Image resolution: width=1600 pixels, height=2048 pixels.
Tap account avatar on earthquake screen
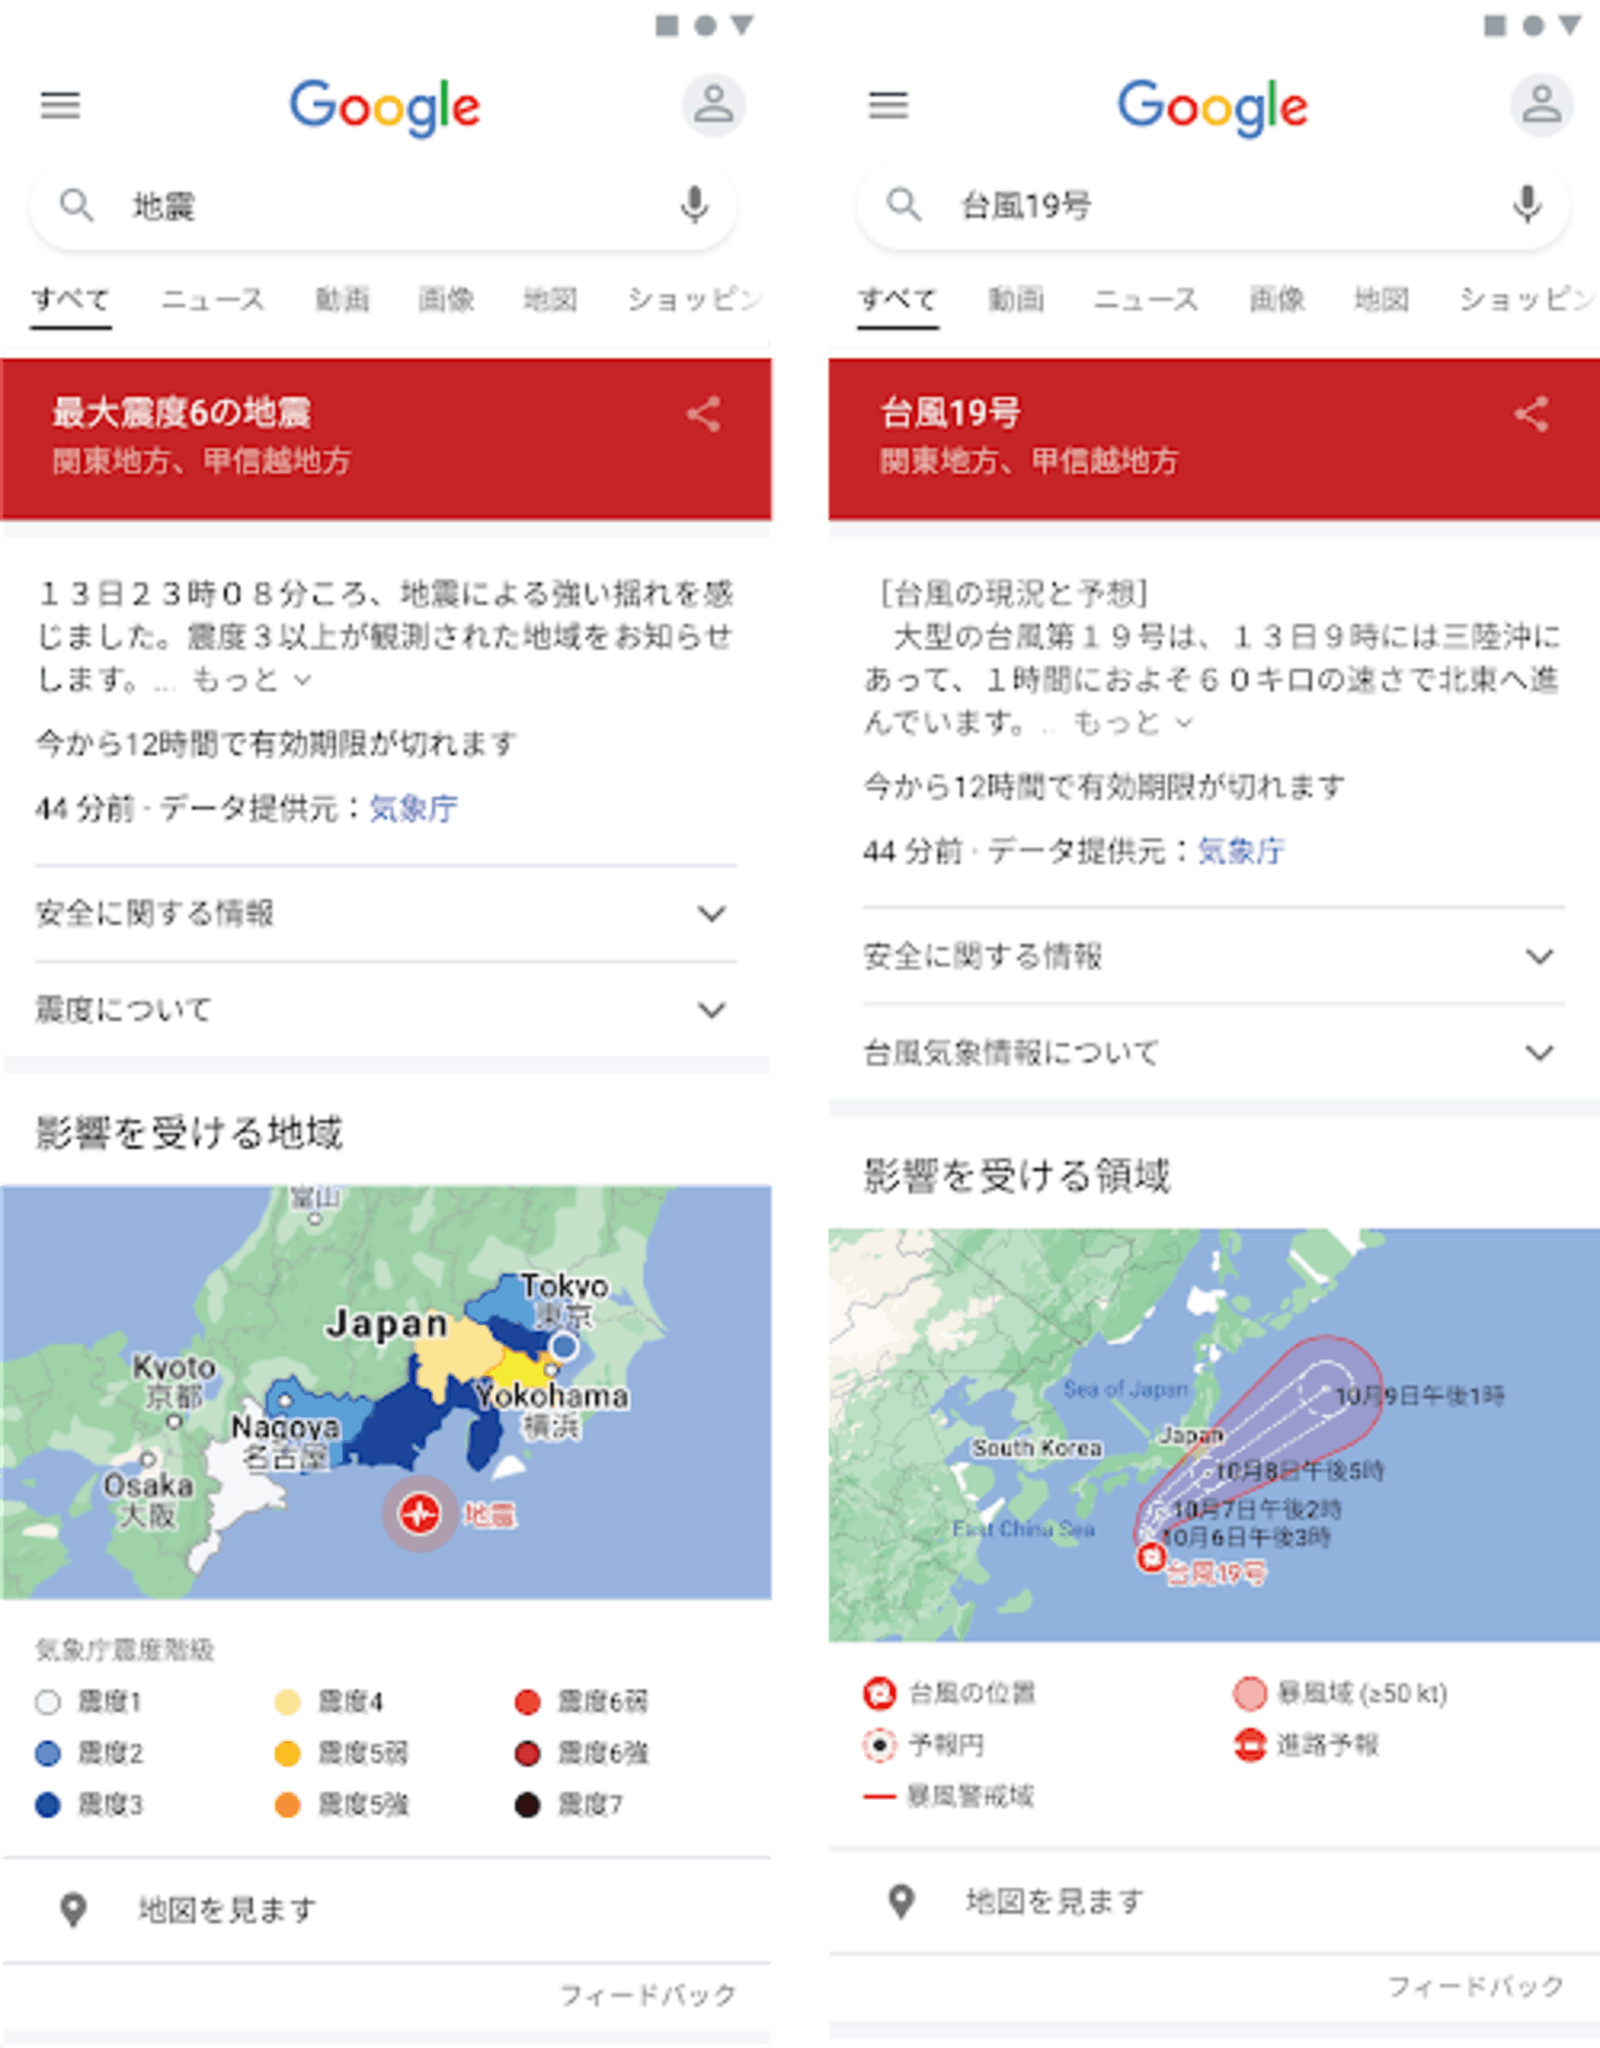[713, 104]
